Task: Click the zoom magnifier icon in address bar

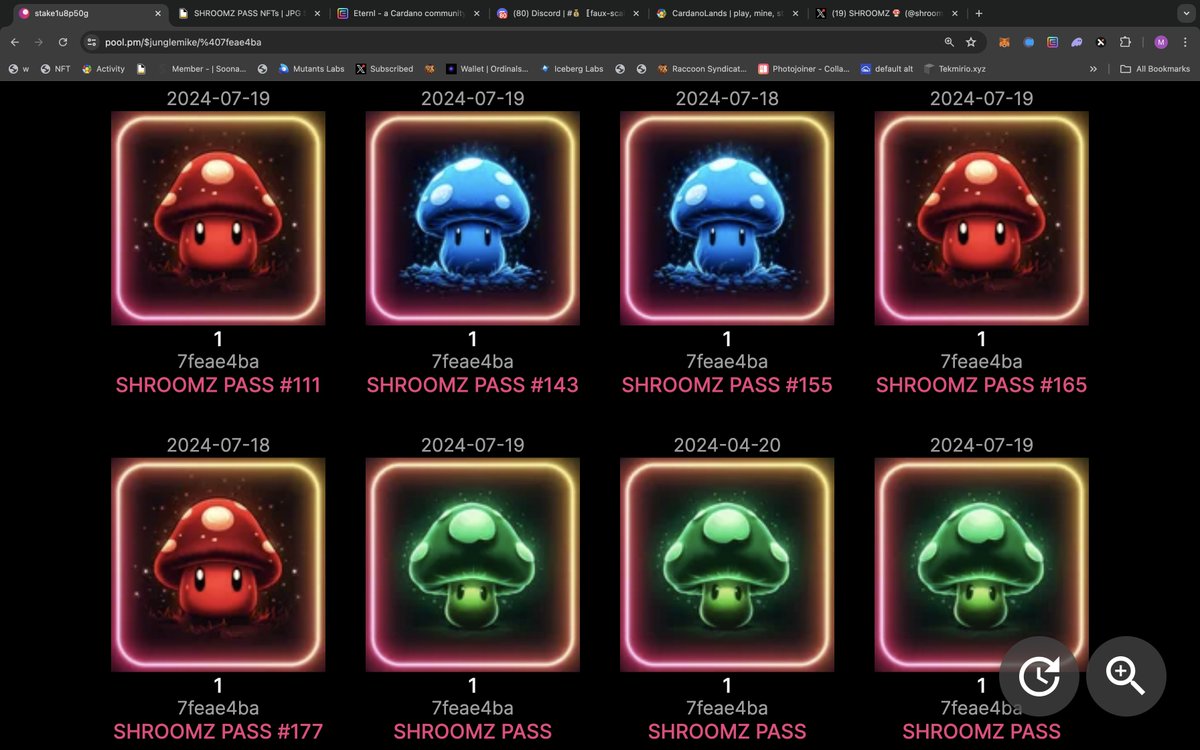Action: (x=949, y=42)
